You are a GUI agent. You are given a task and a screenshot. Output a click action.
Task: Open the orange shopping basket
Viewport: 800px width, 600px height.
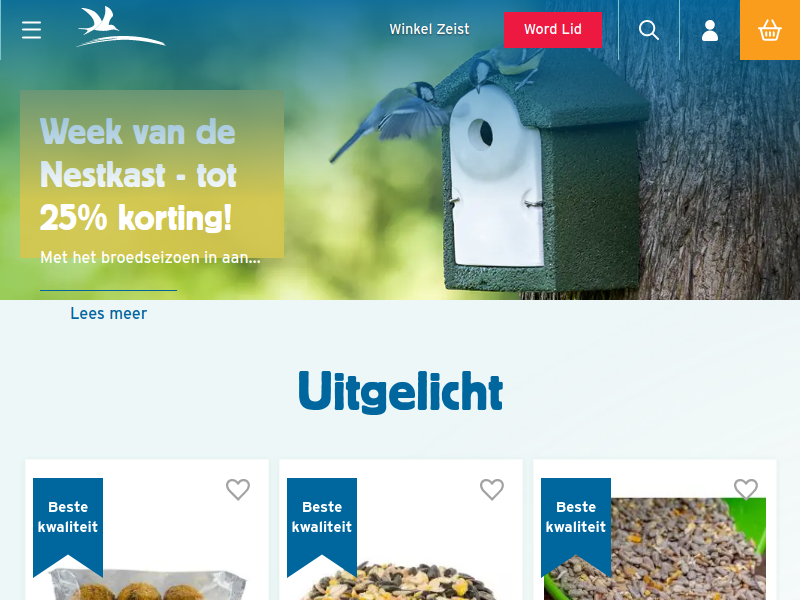pyautogui.click(x=770, y=30)
